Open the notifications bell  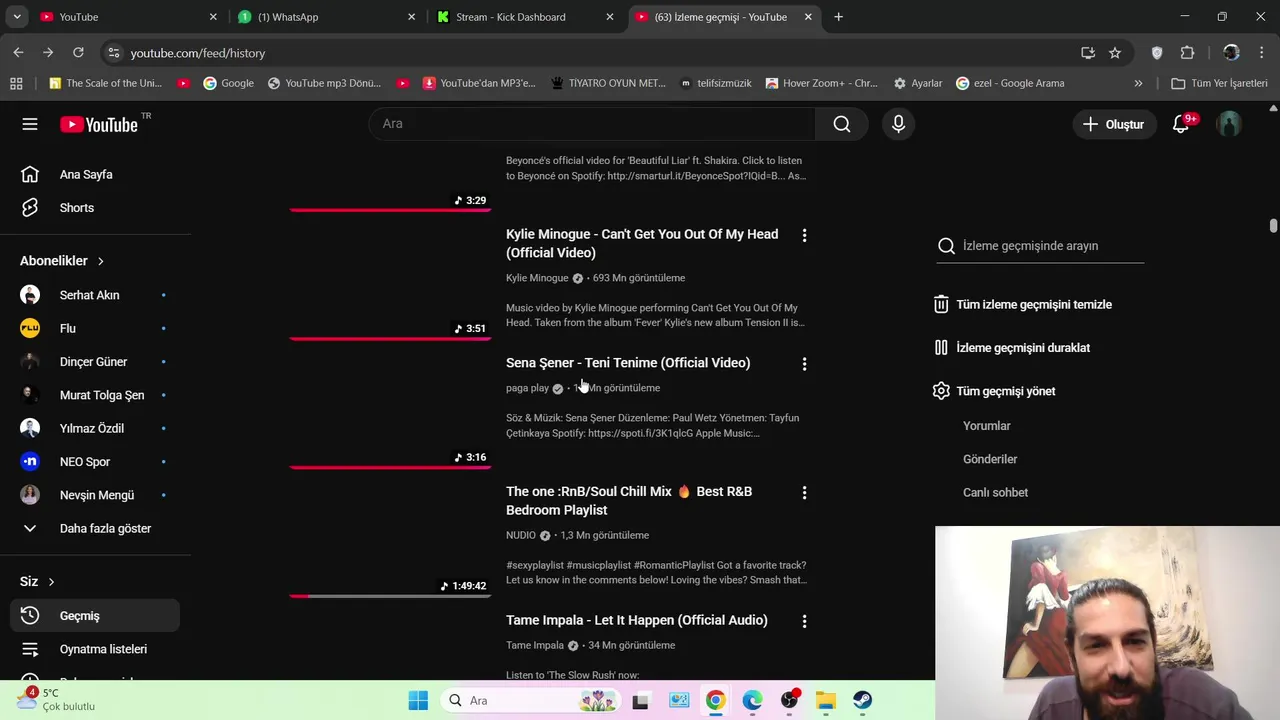pyautogui.click(x=1181, y=124)
